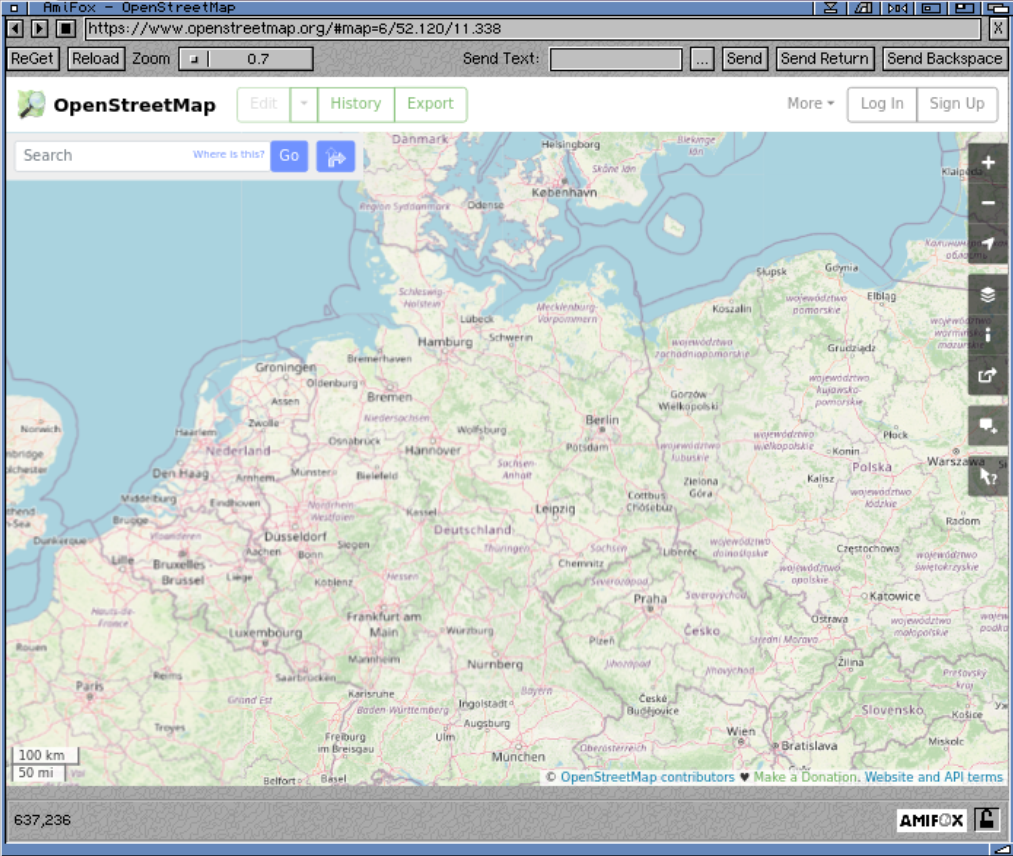The width and height of the screenshot is (1013, 856).
Task: Click the Frankfurt am Main map label
Action: pyautogui.click(x=384, y=624)
